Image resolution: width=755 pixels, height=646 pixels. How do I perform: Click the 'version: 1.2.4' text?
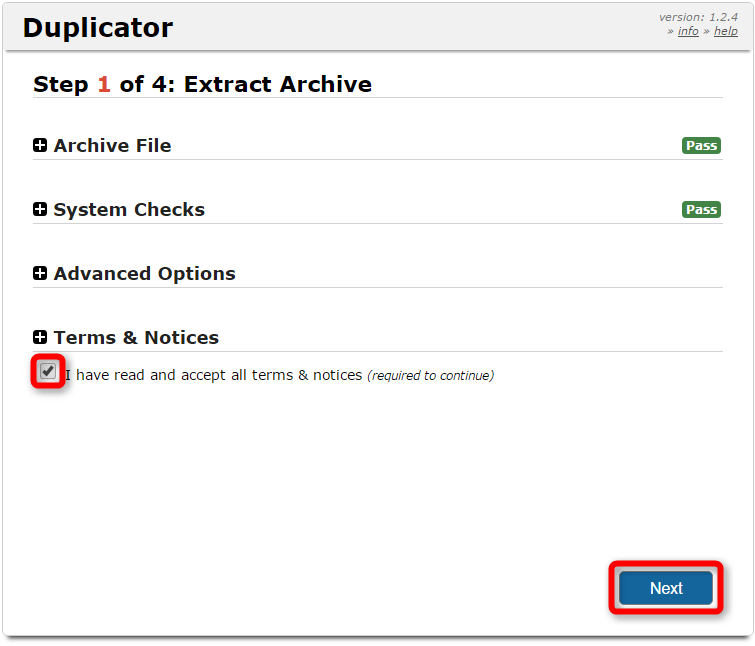point(698,17)
